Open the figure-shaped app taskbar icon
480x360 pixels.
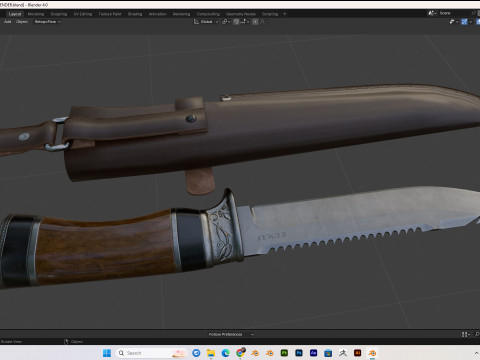[x=343, y=353]
